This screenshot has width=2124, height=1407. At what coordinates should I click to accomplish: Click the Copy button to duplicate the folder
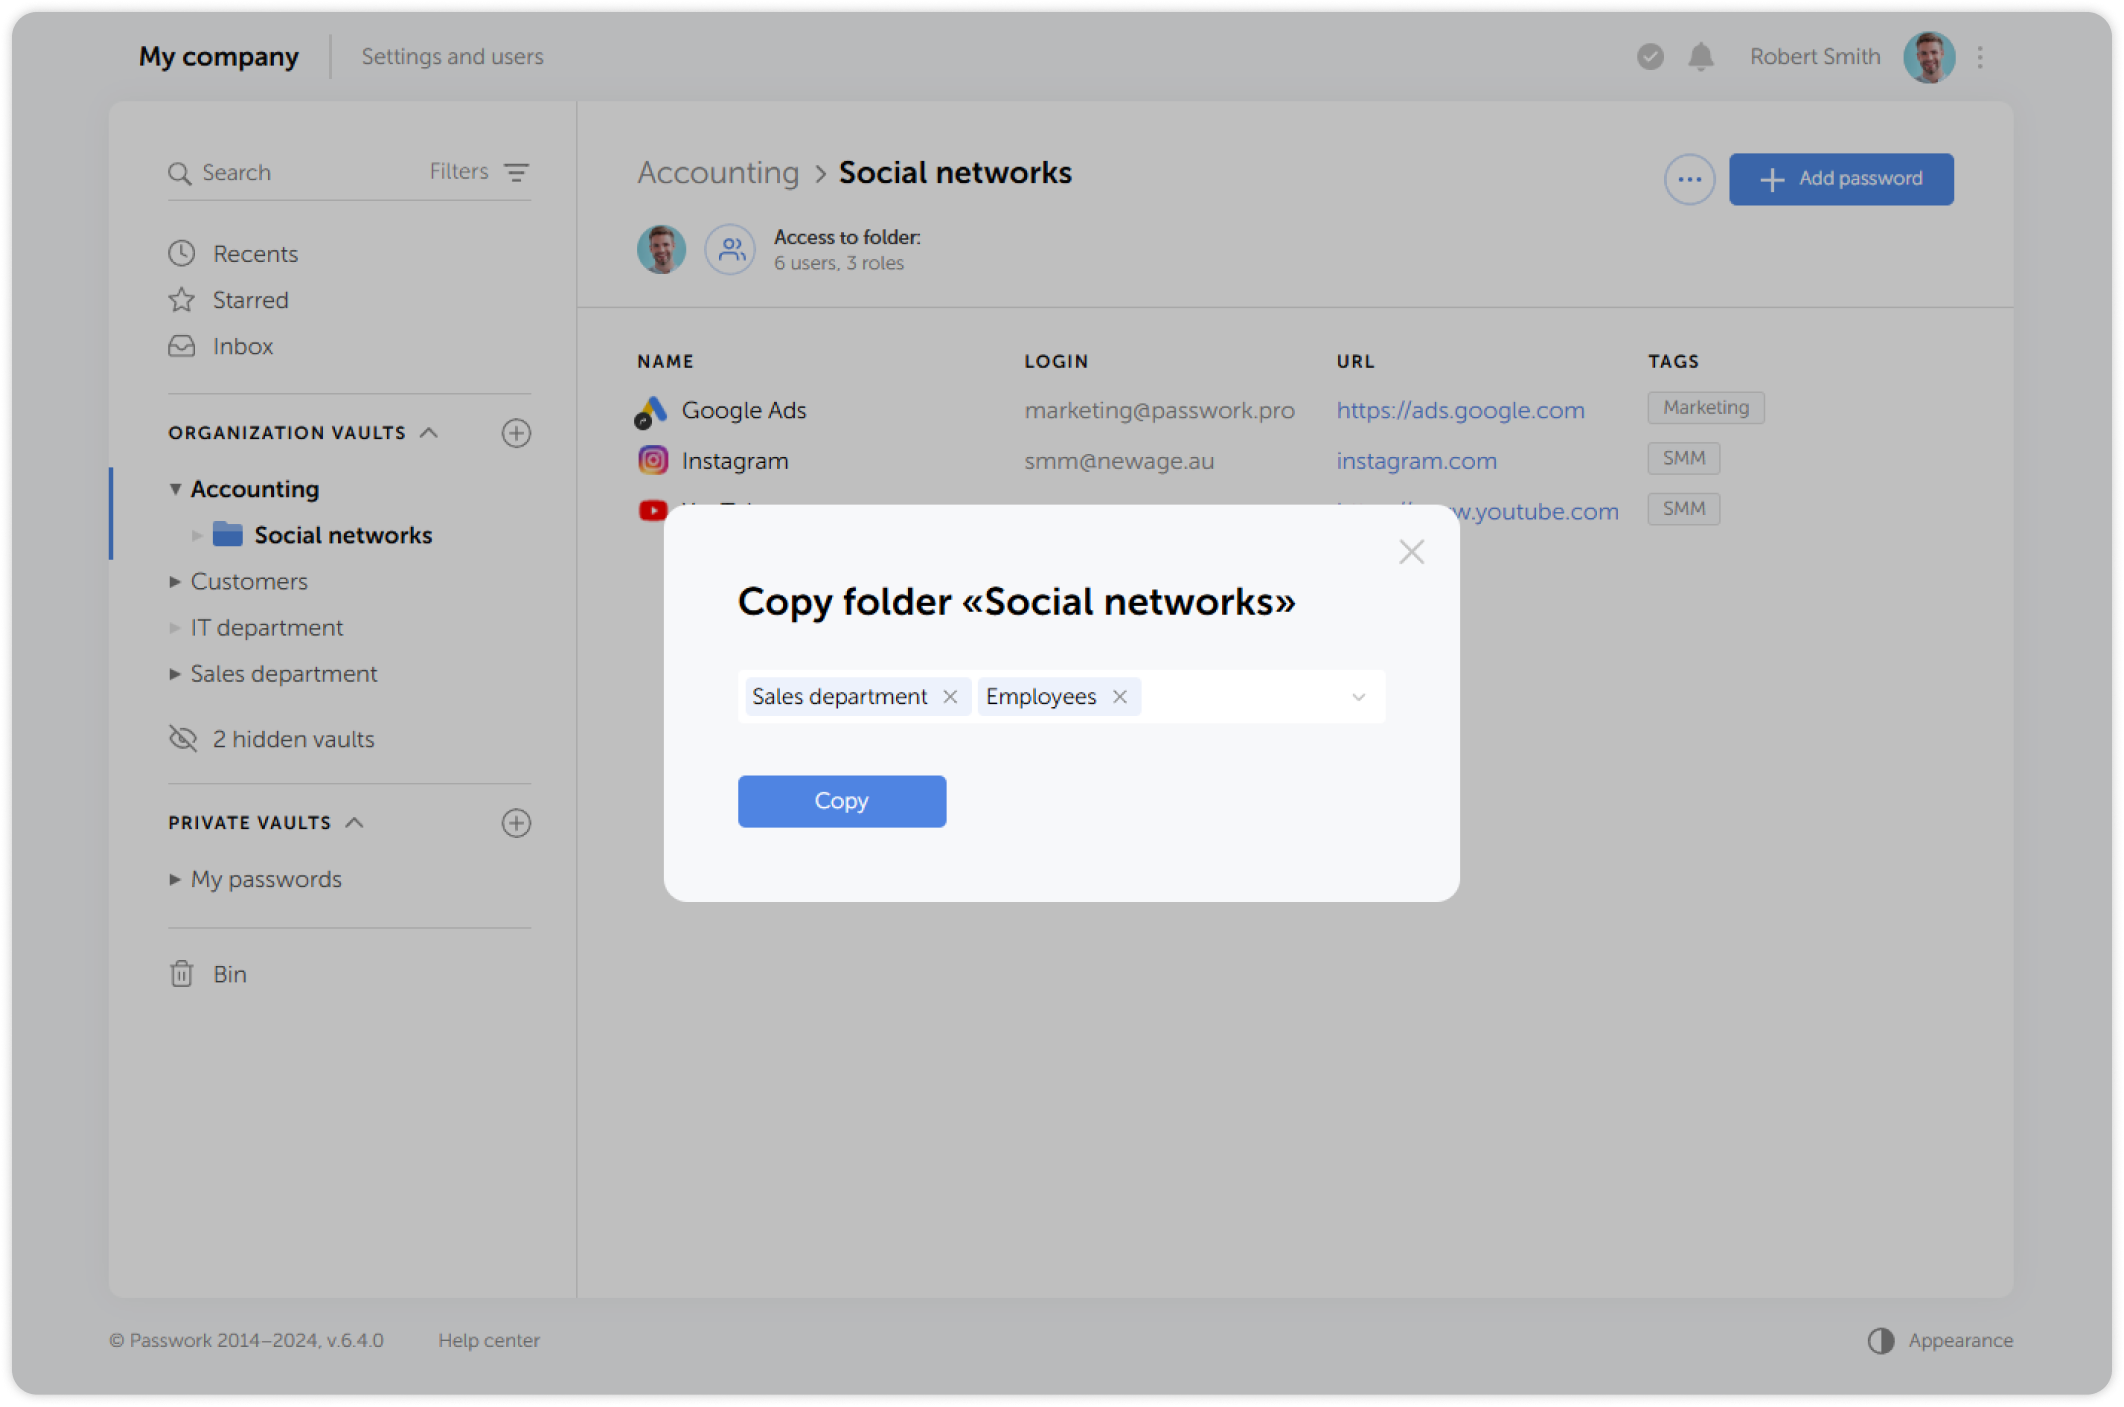pos(841,801)
